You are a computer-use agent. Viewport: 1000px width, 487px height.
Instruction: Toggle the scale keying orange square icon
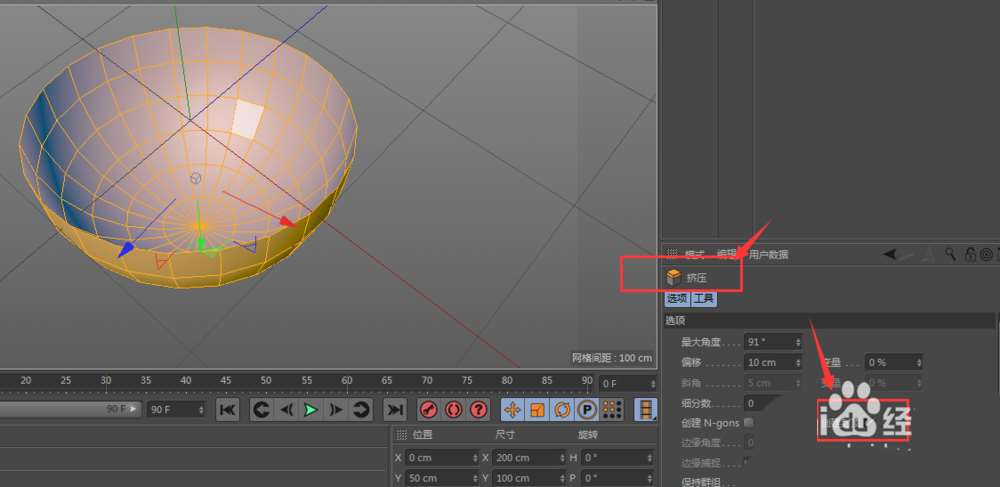coord(537,410)
